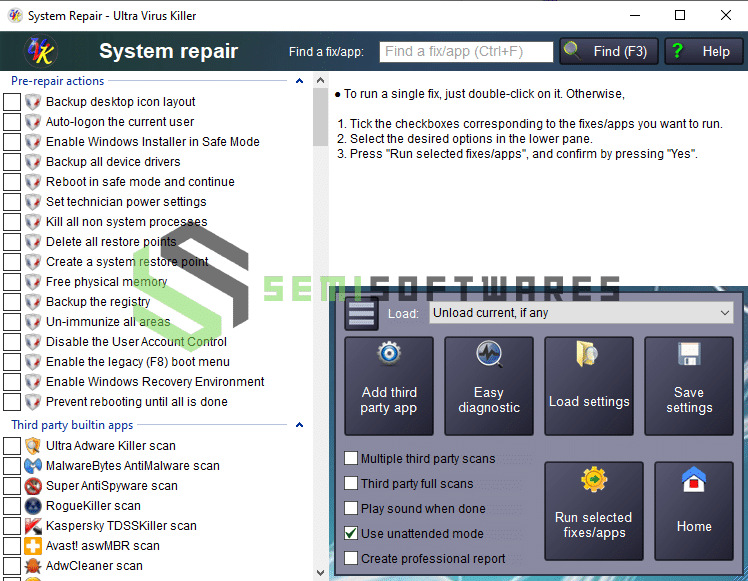Select Set technician power settings entry

click(126, 202)
